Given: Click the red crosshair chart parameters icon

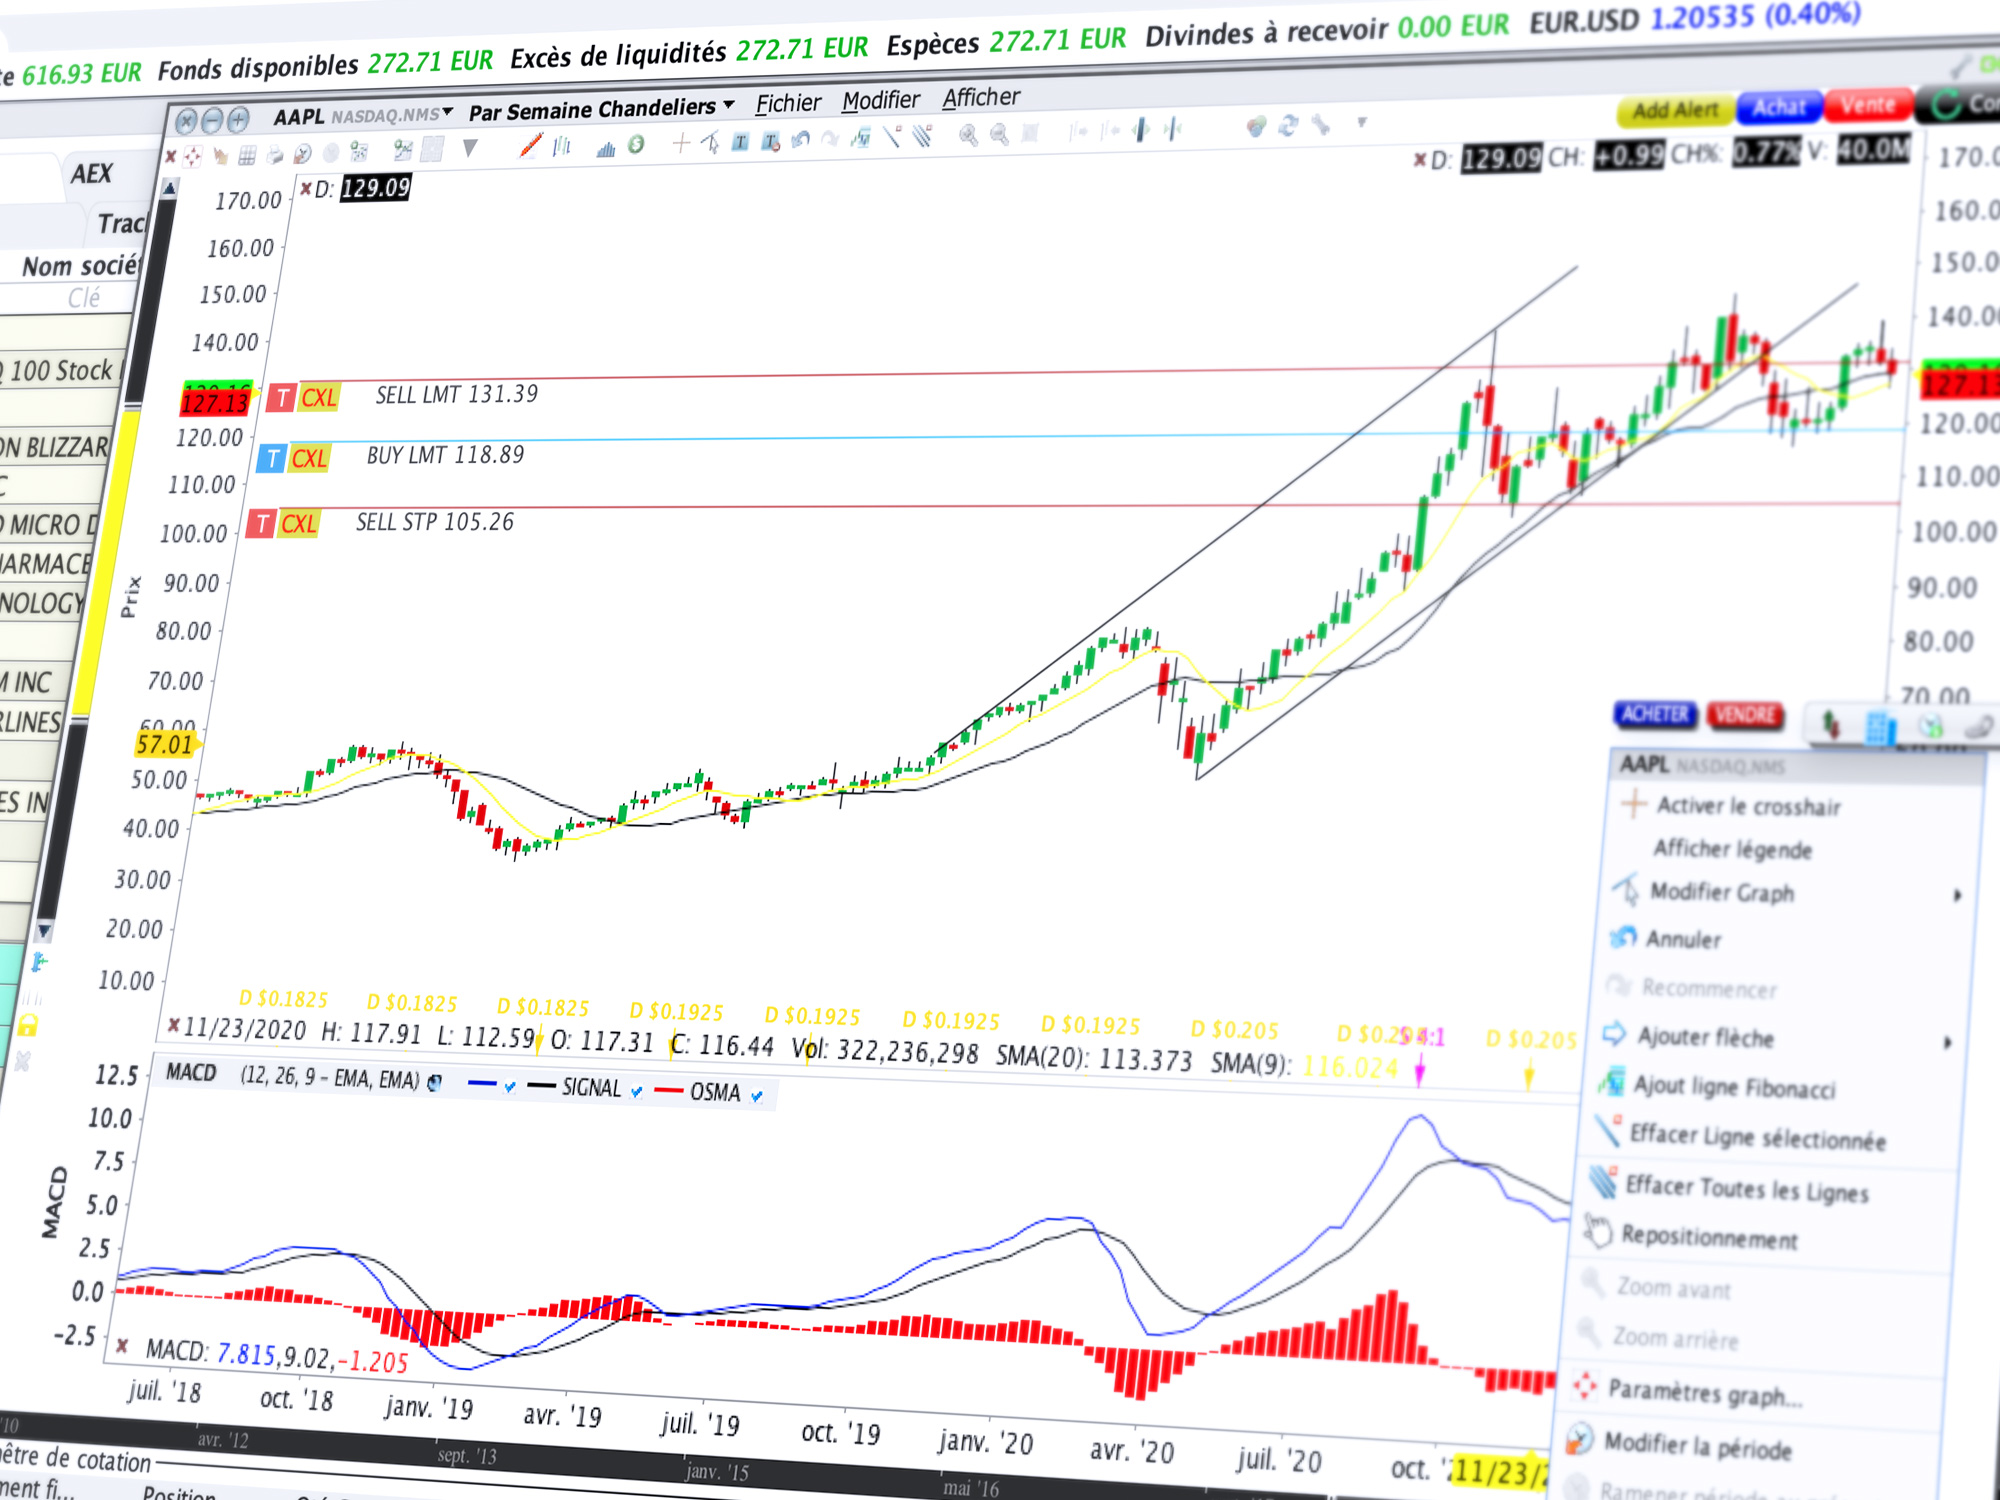Looking at the screenshot, I should (192, 156).
